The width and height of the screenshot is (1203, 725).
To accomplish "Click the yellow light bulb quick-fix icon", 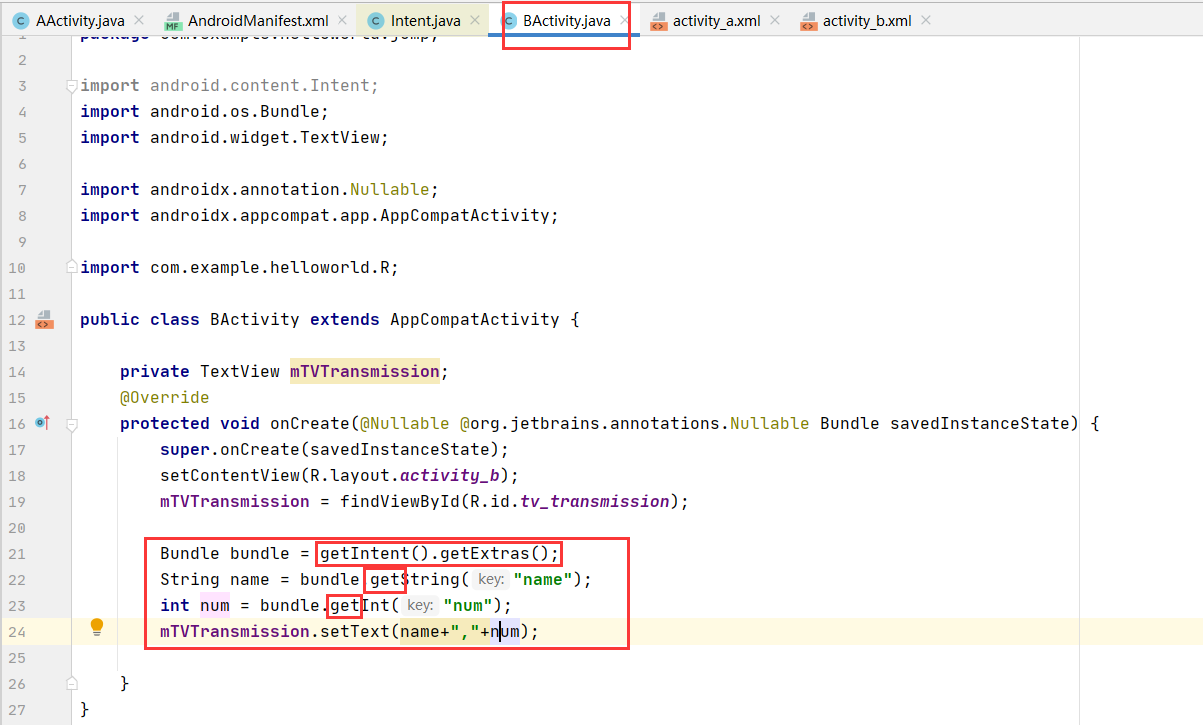I will (97, 627).
